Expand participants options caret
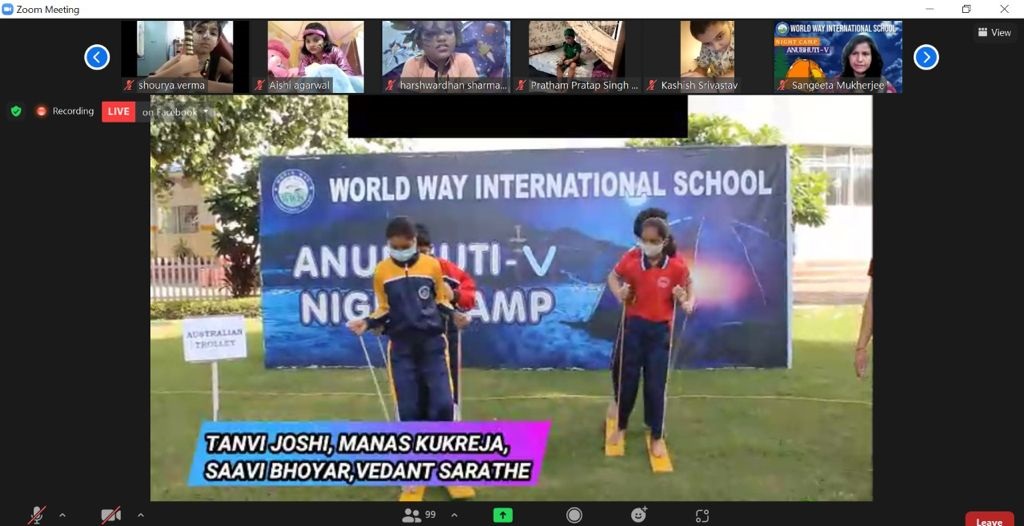 455,515
